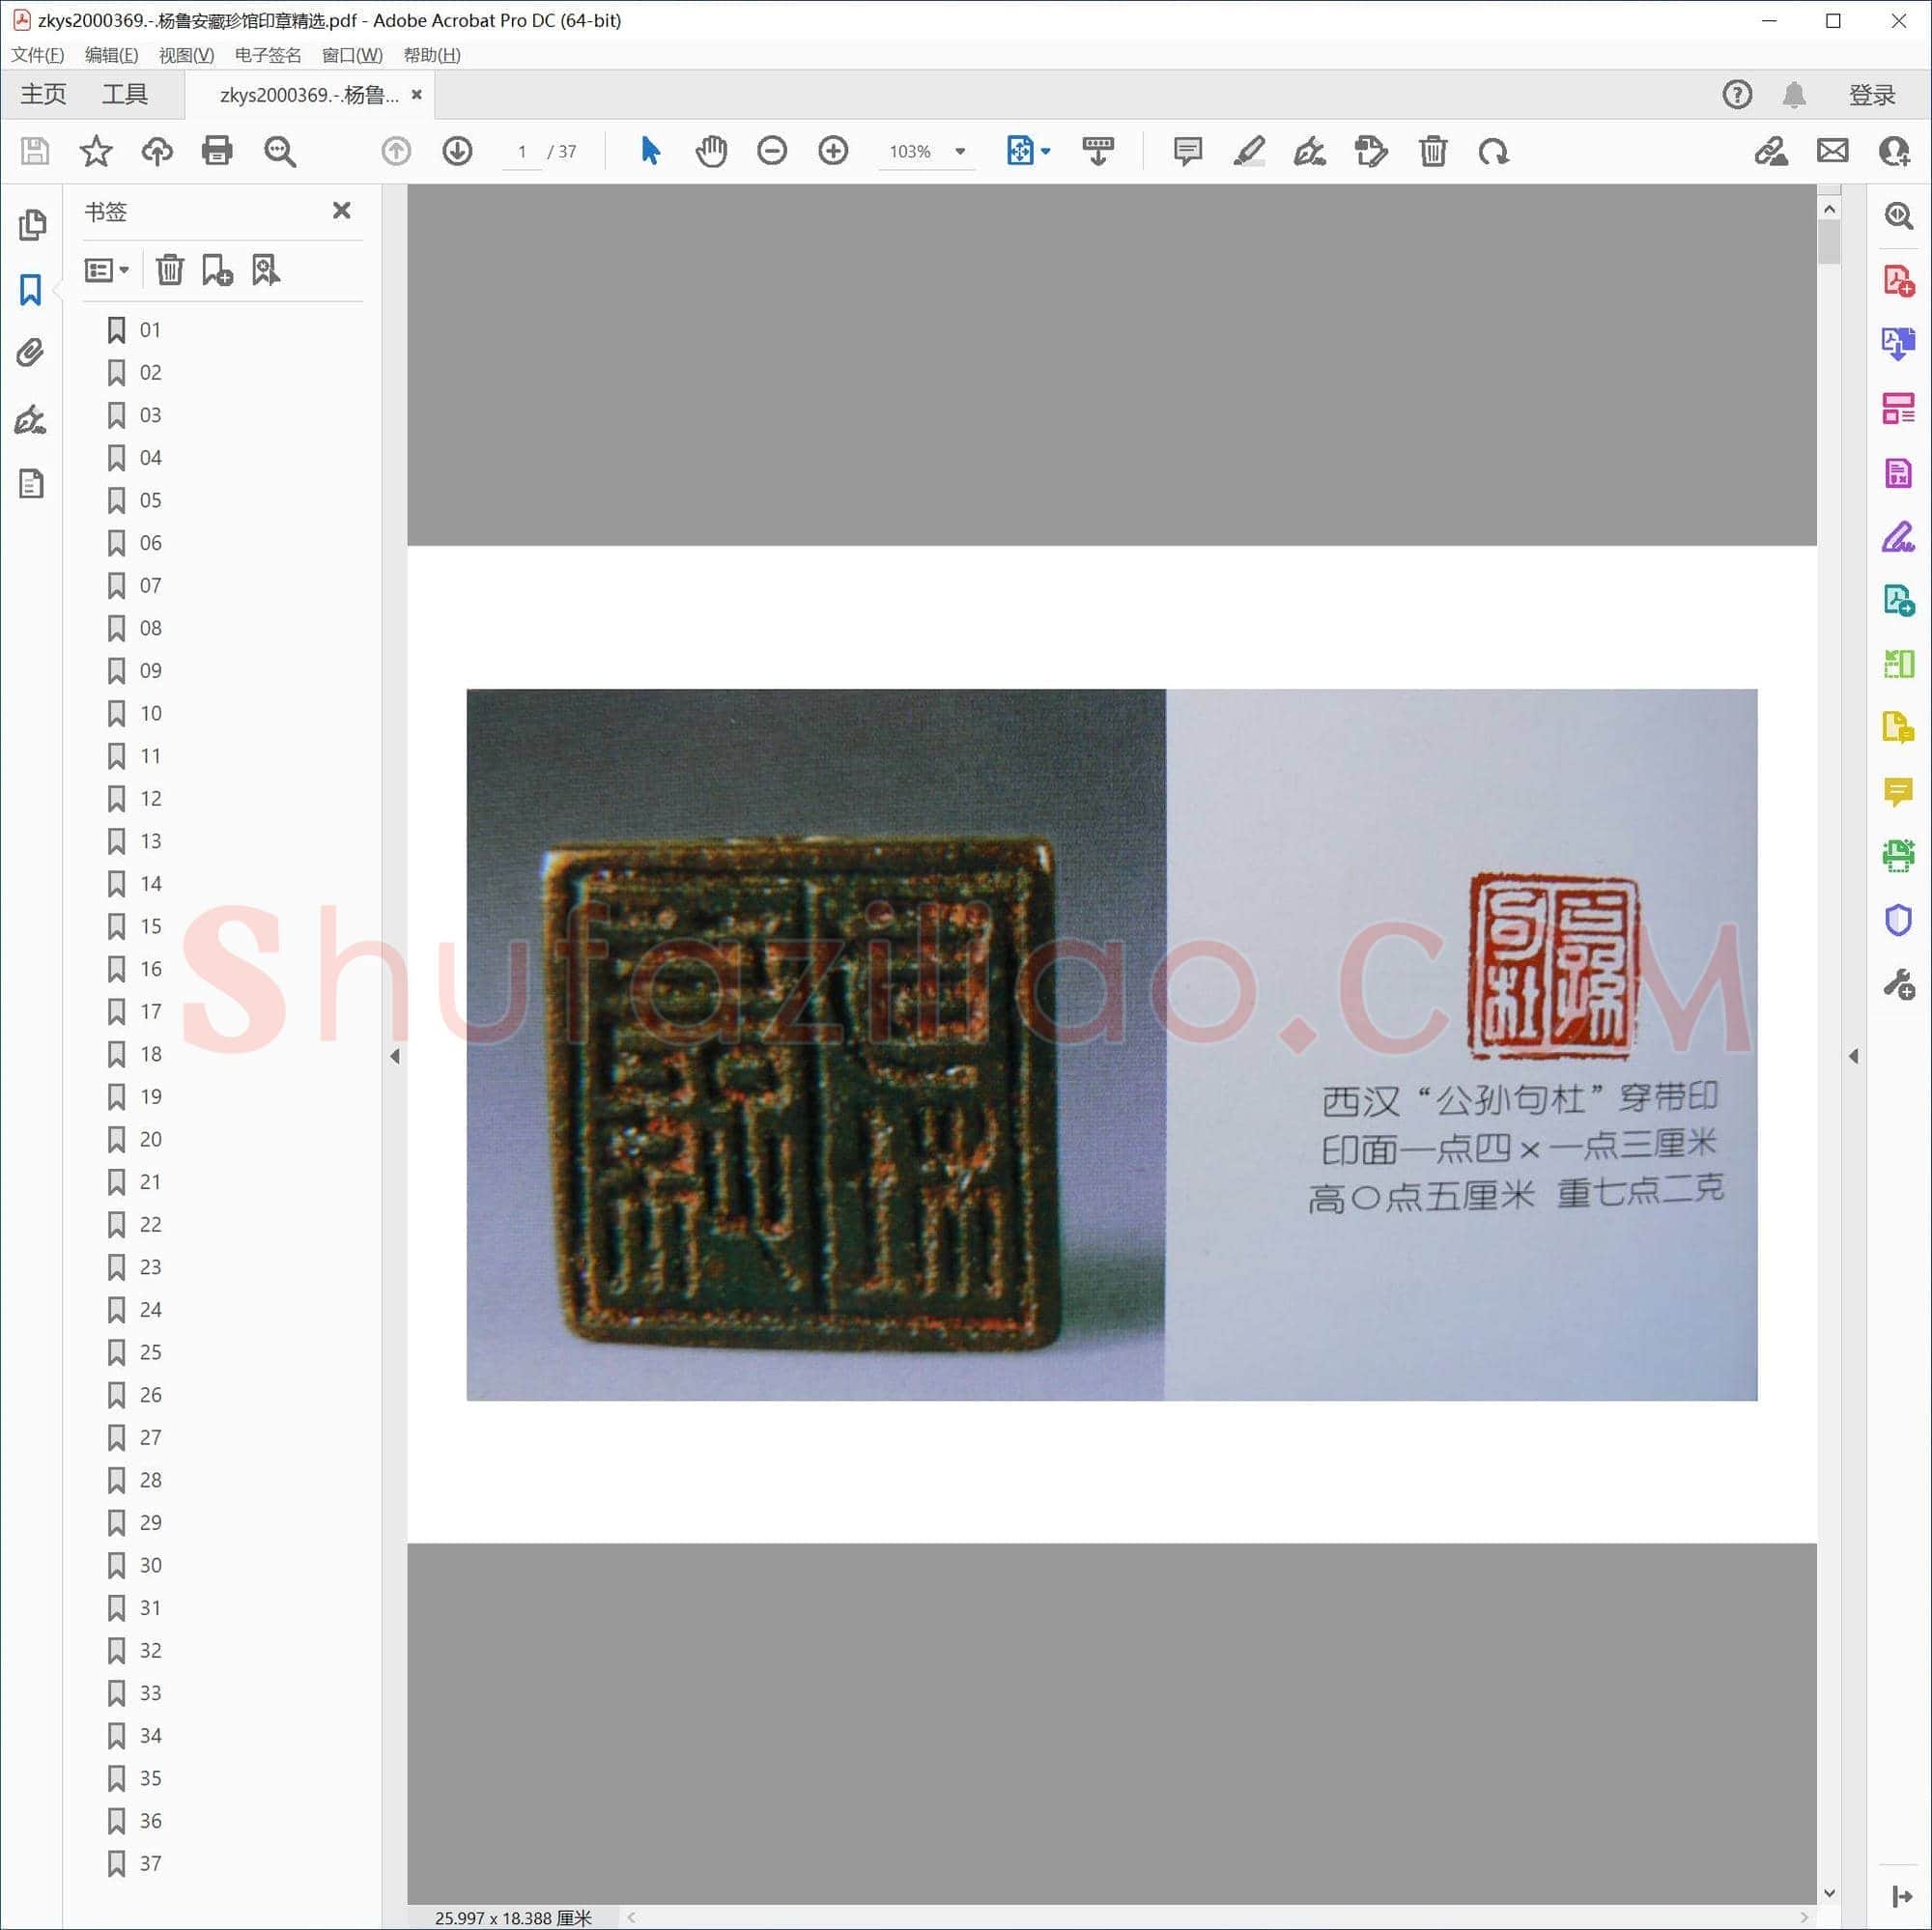Click 登录 sign-in button

1872,95
